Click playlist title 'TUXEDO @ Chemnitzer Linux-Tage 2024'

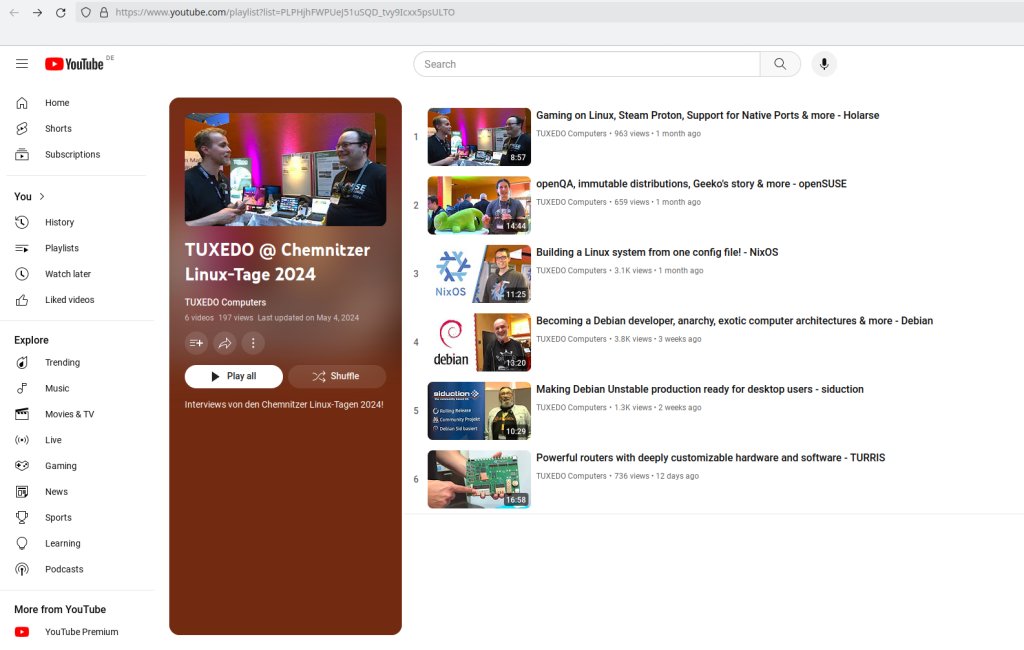(278, 262)
